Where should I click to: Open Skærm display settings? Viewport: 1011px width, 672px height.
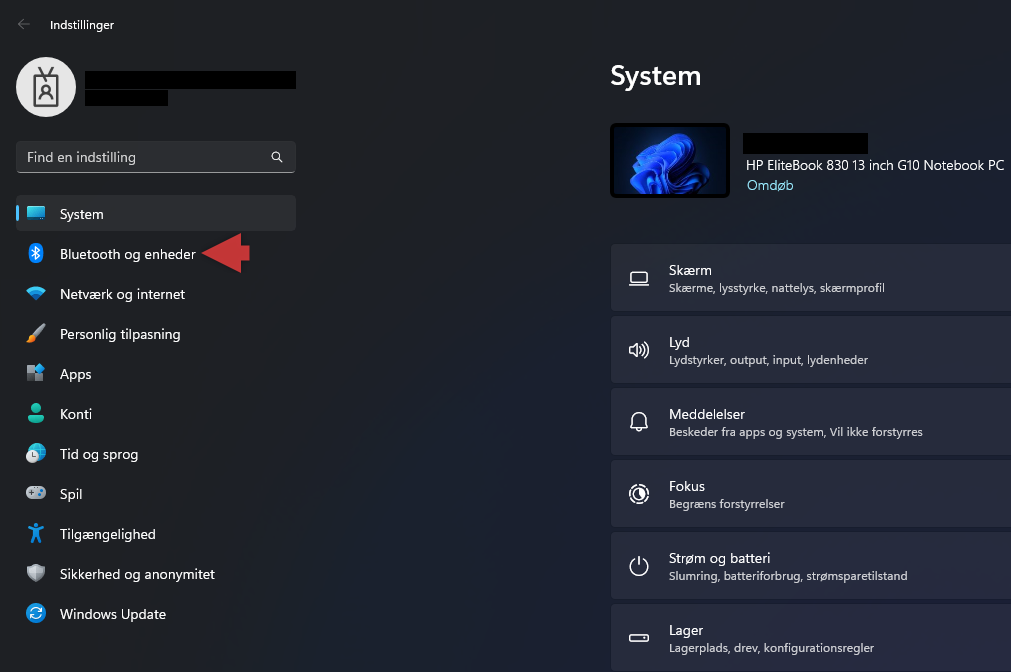[810, 278]
